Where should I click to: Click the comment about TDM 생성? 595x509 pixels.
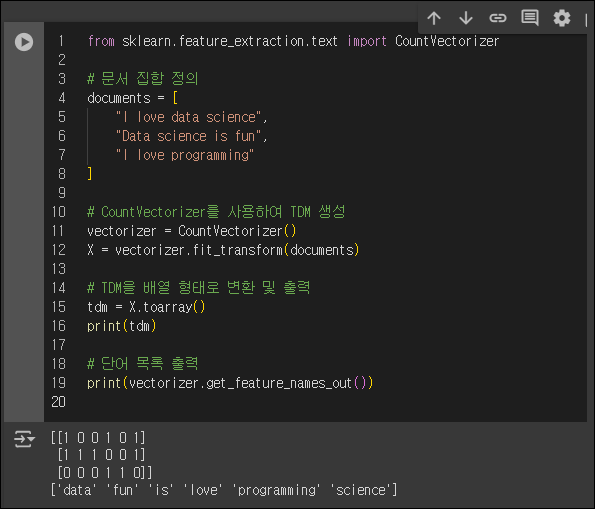click(x=216, y=212)
